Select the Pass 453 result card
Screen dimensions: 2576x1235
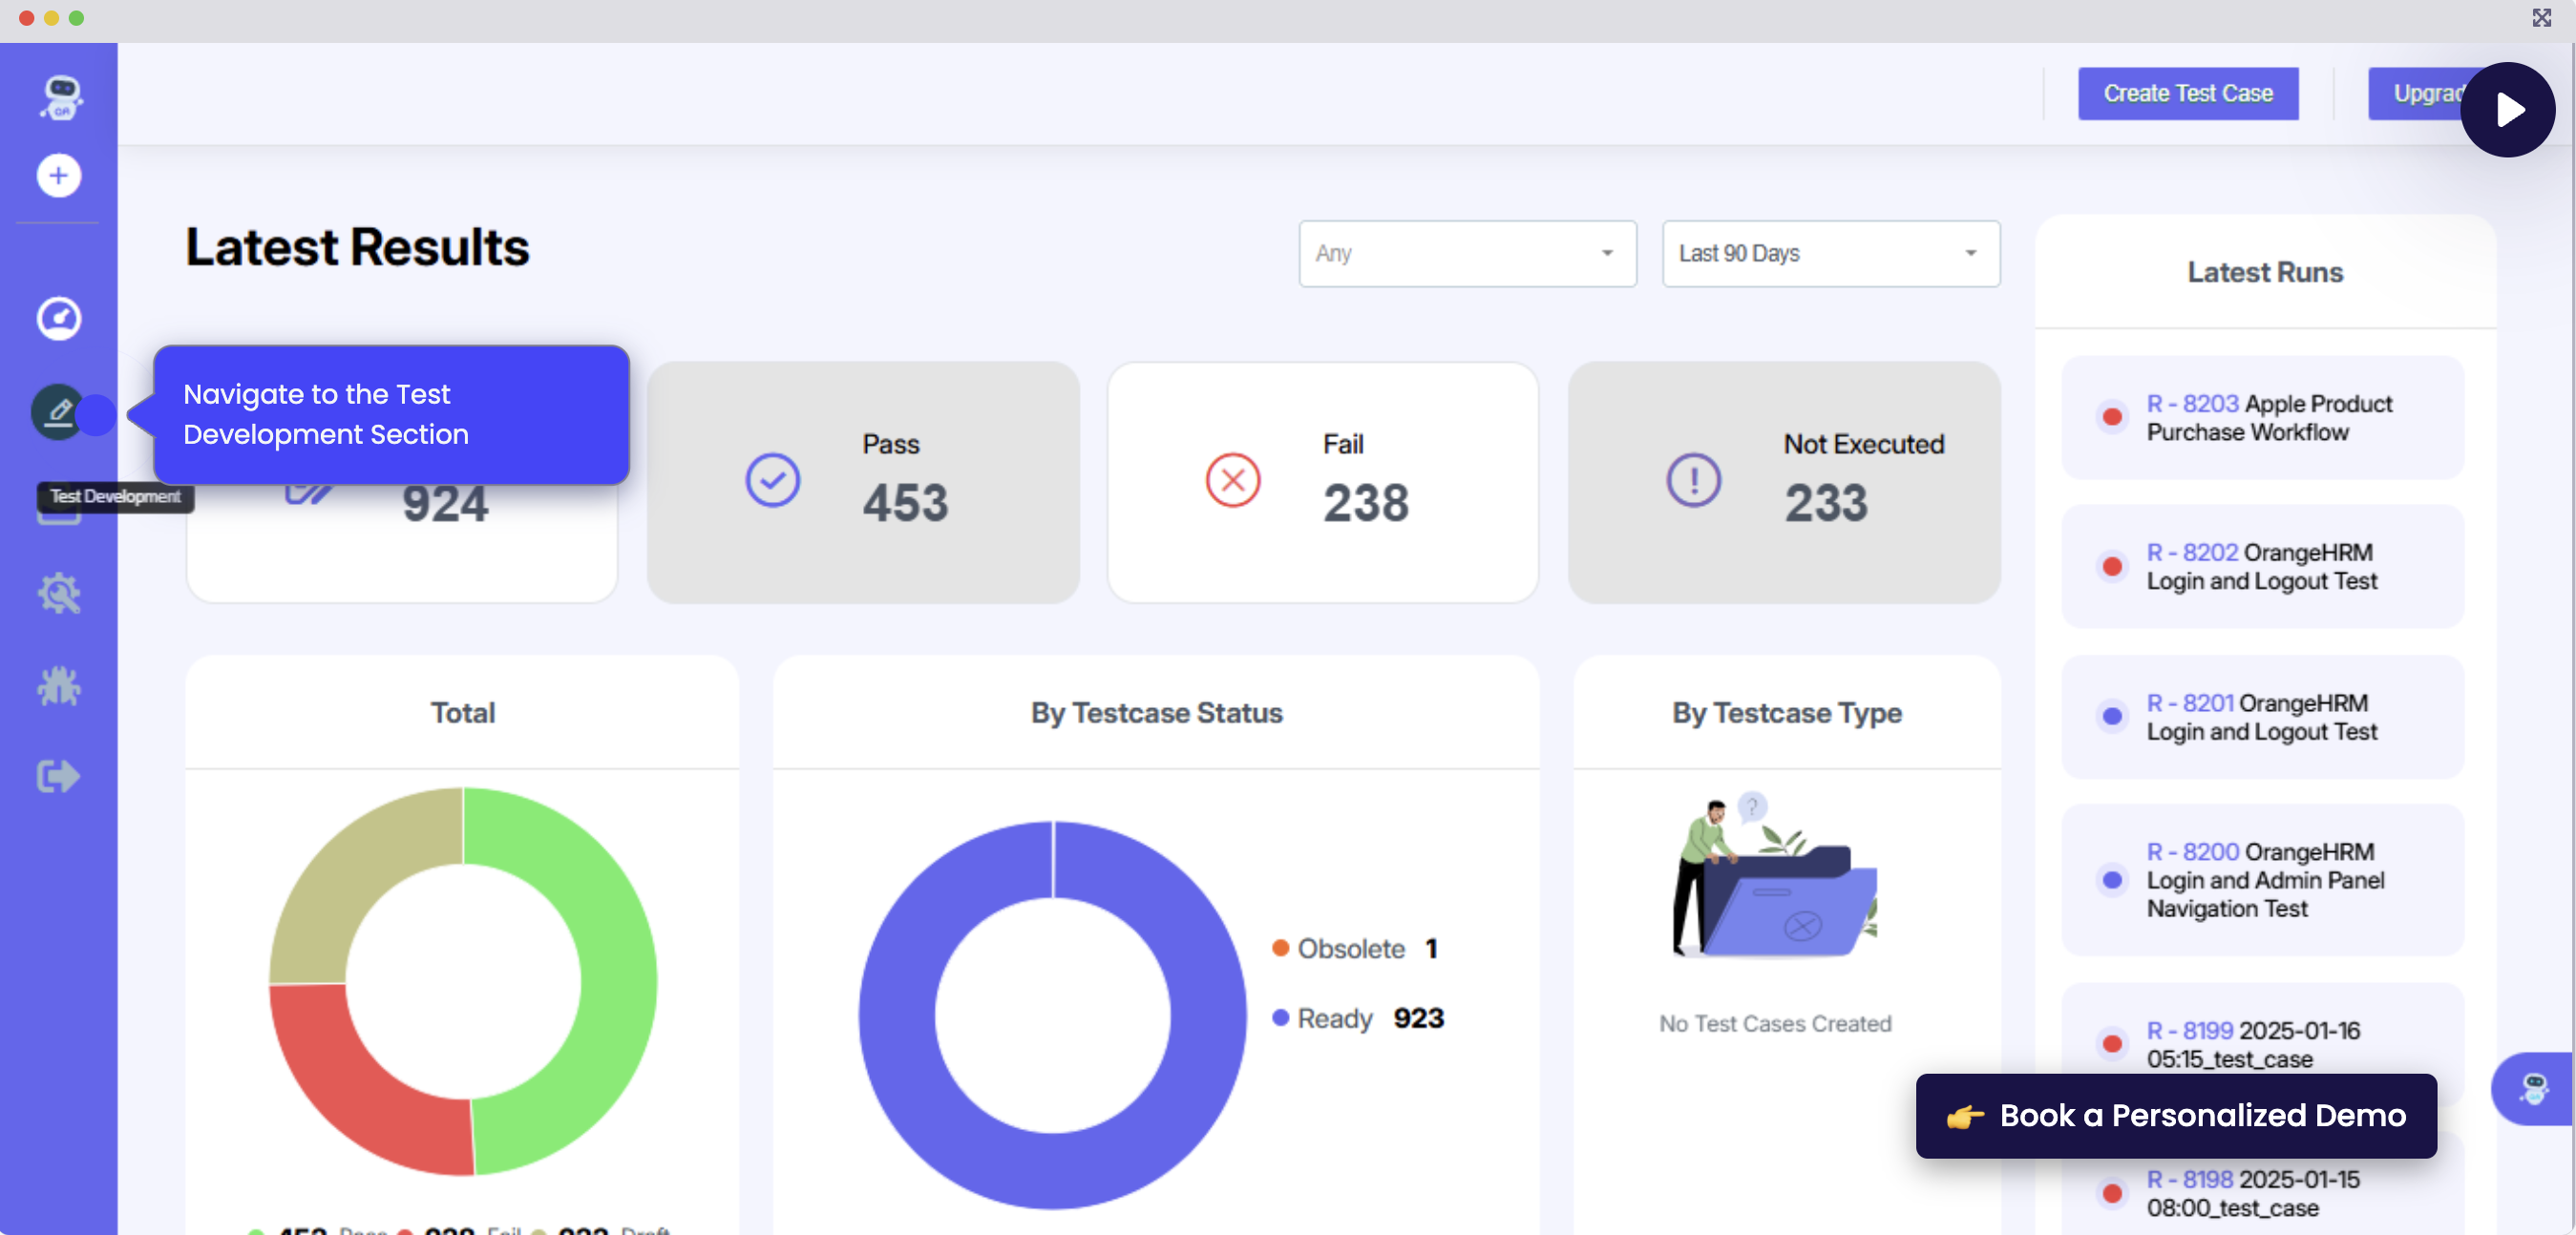(x=862, y=482)
